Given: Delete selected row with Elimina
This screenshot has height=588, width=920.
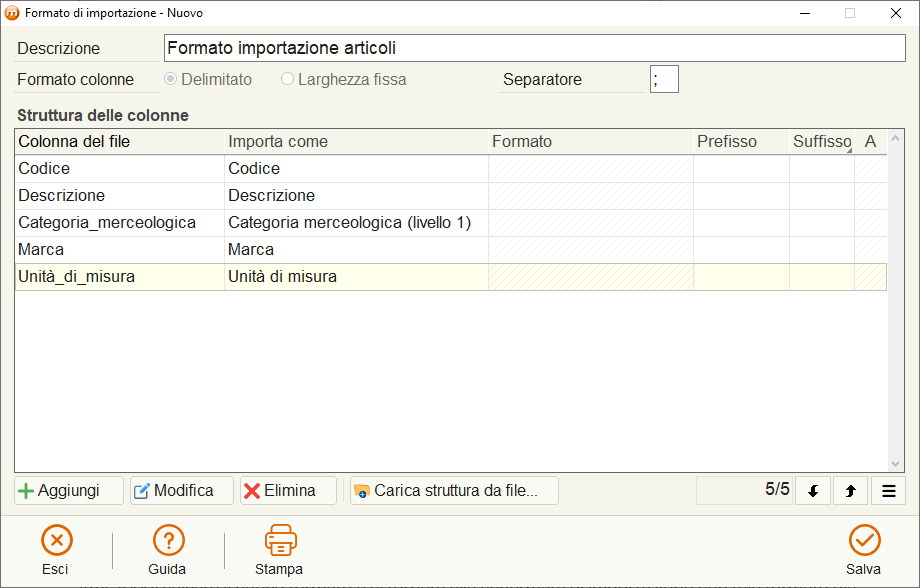Looking at the screenshot, I should [288, 491].
